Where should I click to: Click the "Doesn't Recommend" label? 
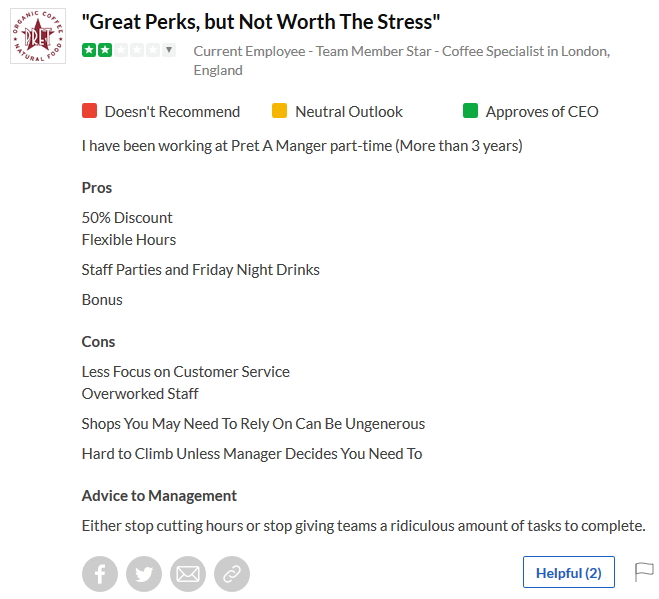[172, 112]
